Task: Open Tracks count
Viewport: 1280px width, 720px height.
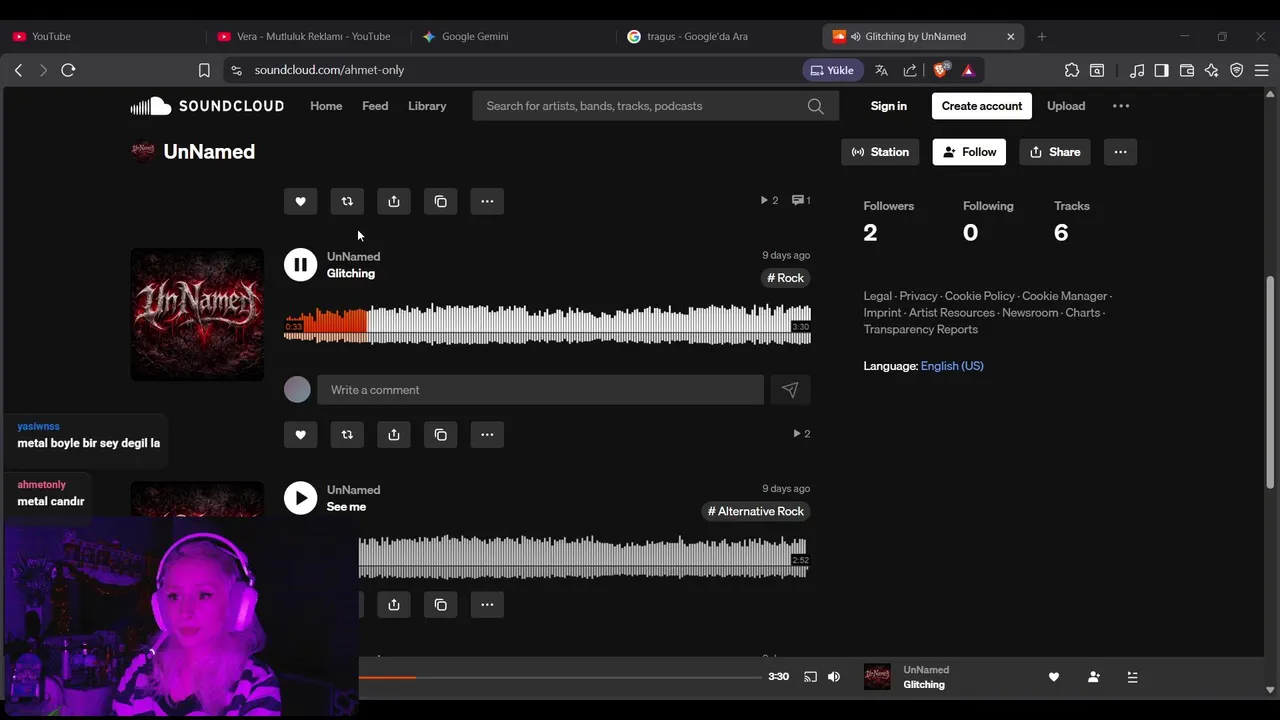Action: click(1071, 222)
